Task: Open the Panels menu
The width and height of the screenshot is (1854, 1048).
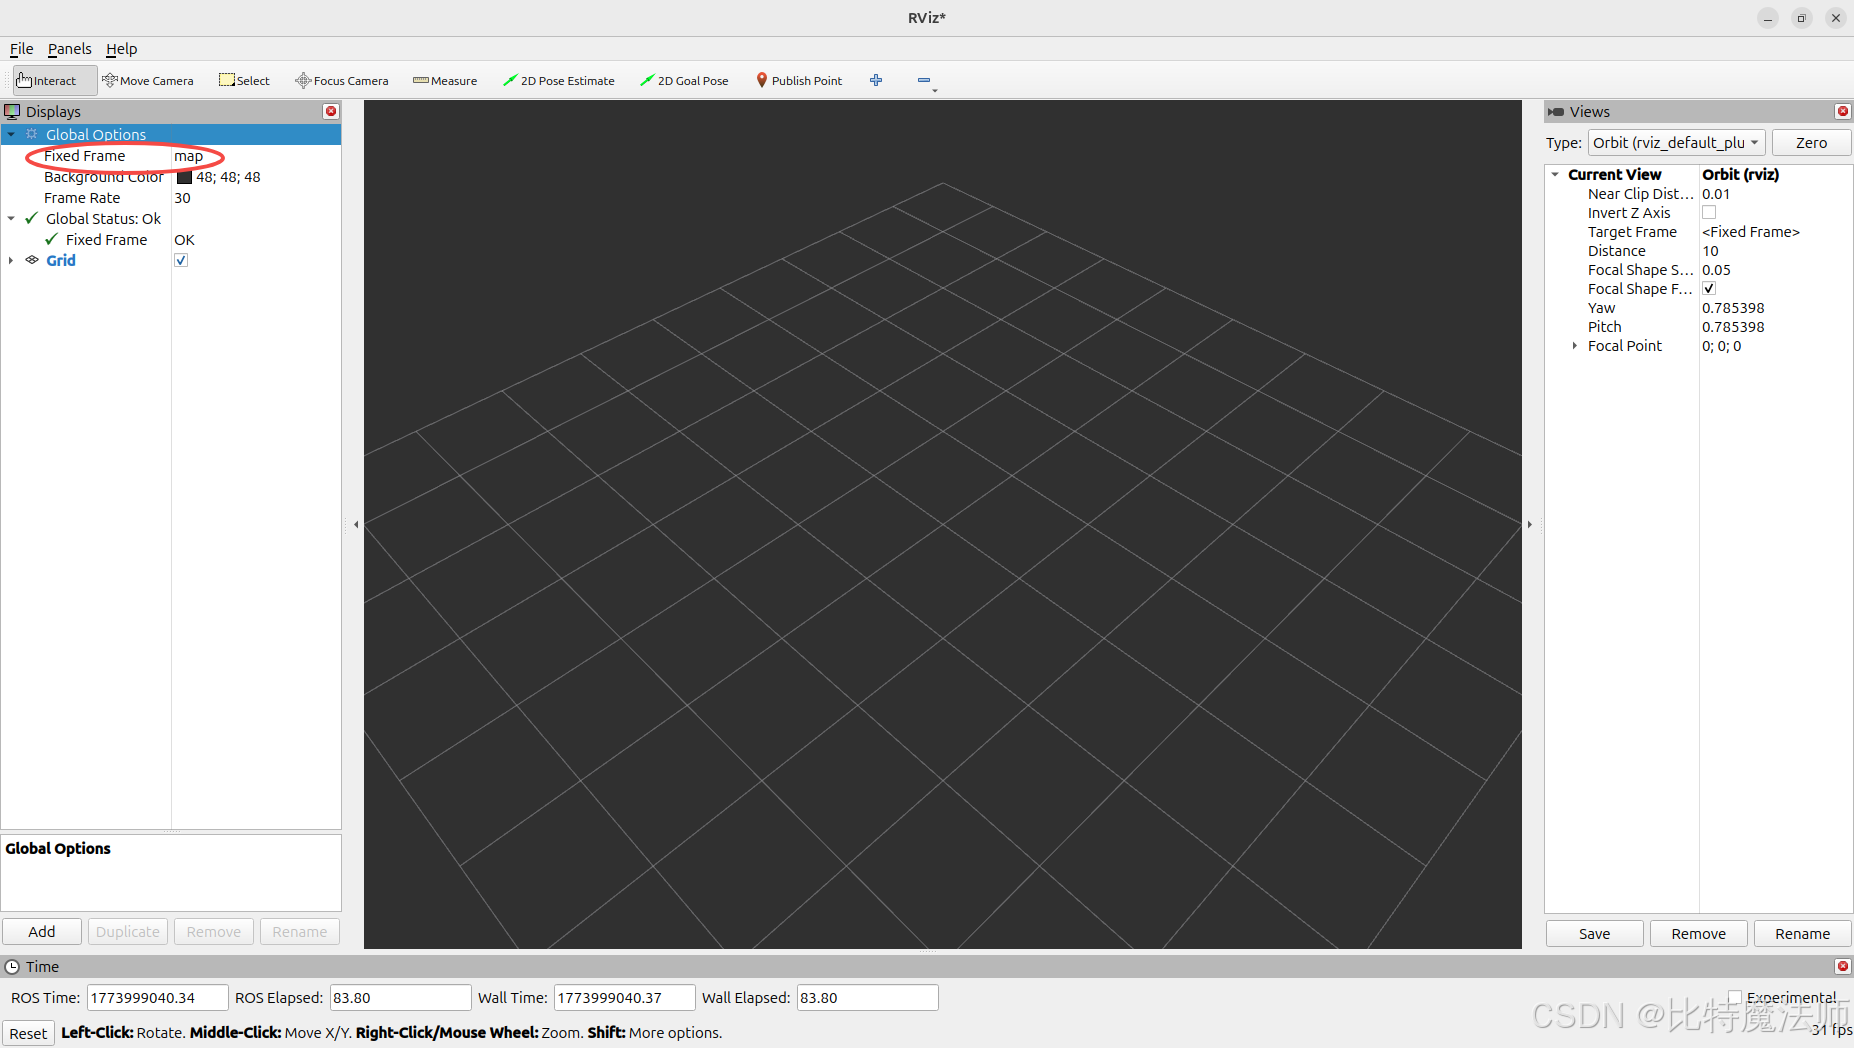Action: click(x=69, y=49)
